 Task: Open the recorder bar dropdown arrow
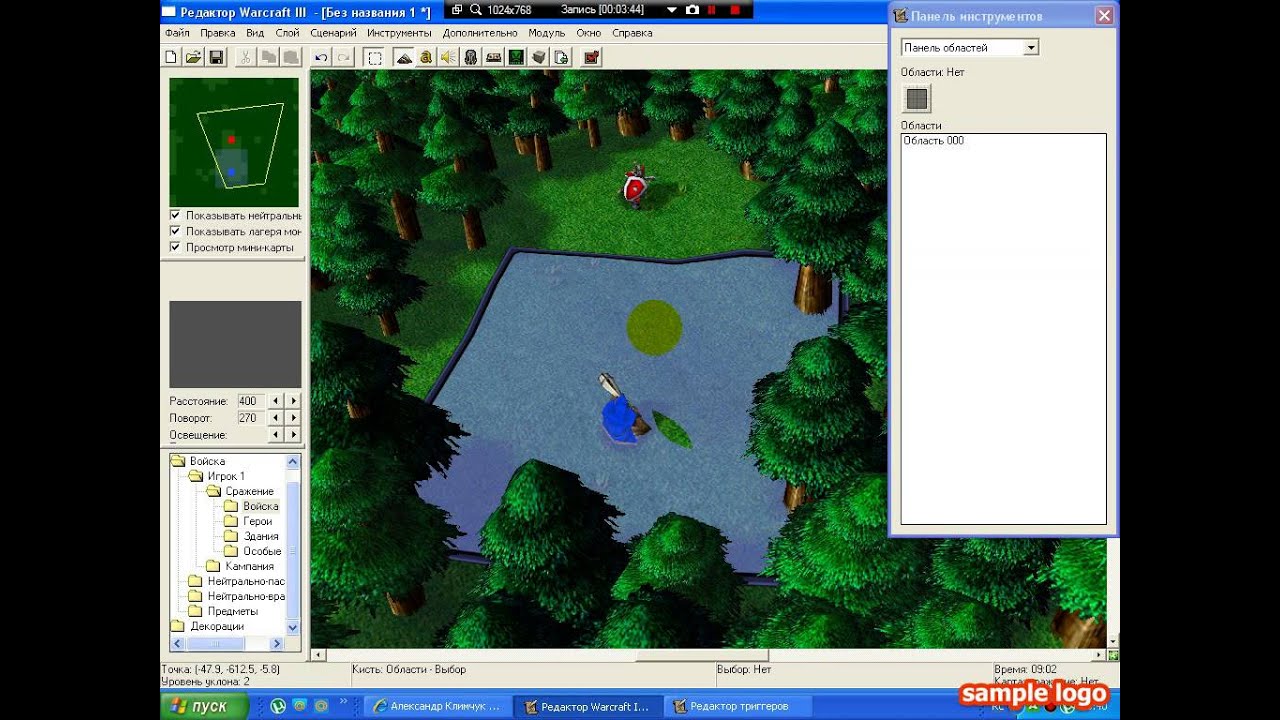[x=672, y=10]
